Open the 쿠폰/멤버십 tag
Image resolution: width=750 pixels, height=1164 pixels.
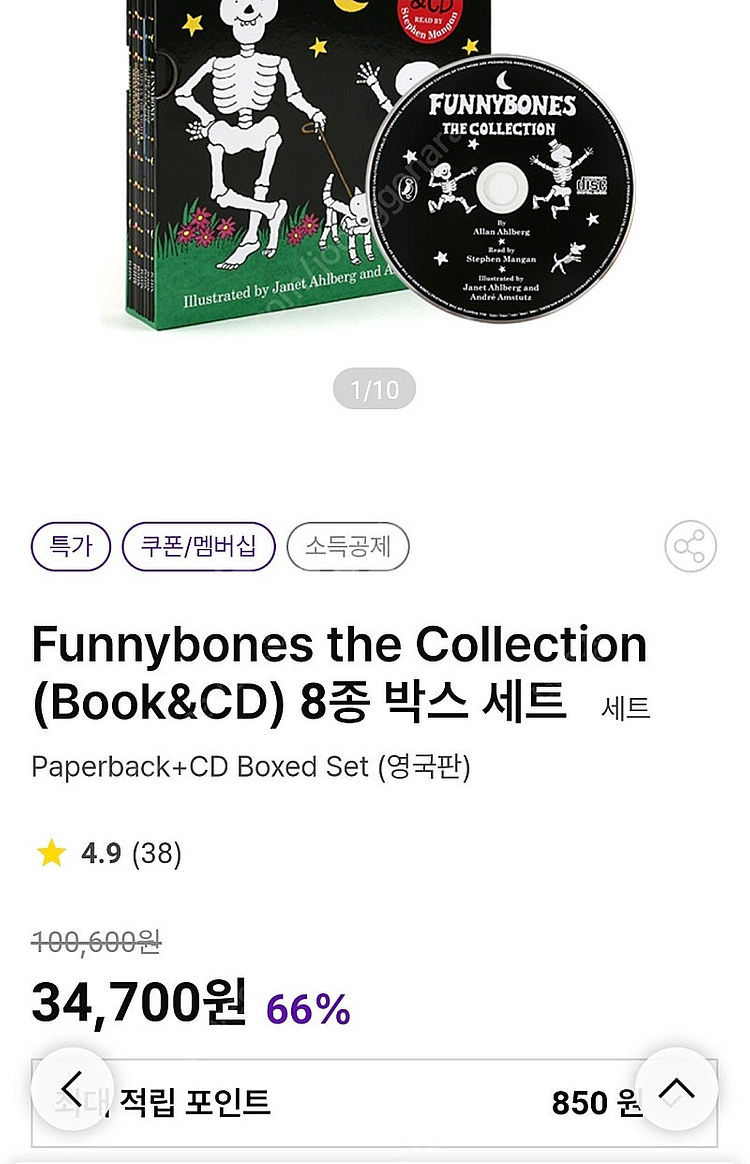click(x=198, y=546)
